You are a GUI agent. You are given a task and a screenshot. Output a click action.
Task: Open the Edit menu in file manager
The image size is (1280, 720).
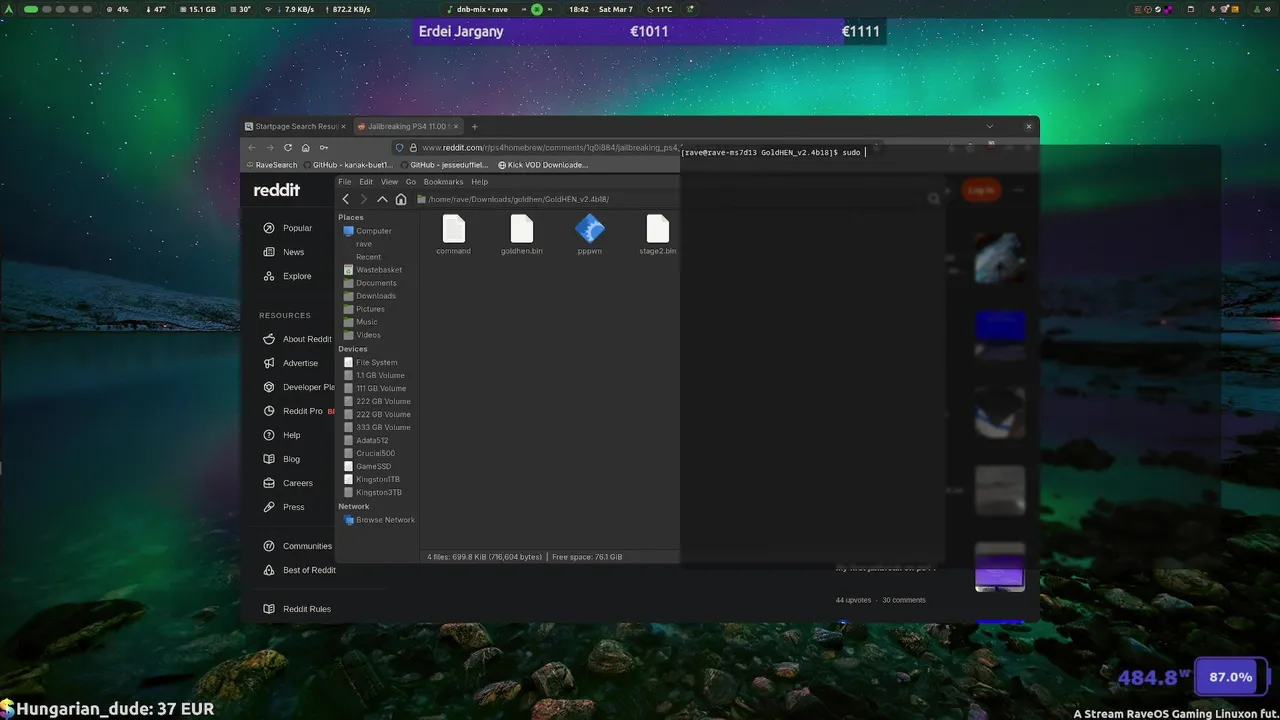click(x=366, y=182)
